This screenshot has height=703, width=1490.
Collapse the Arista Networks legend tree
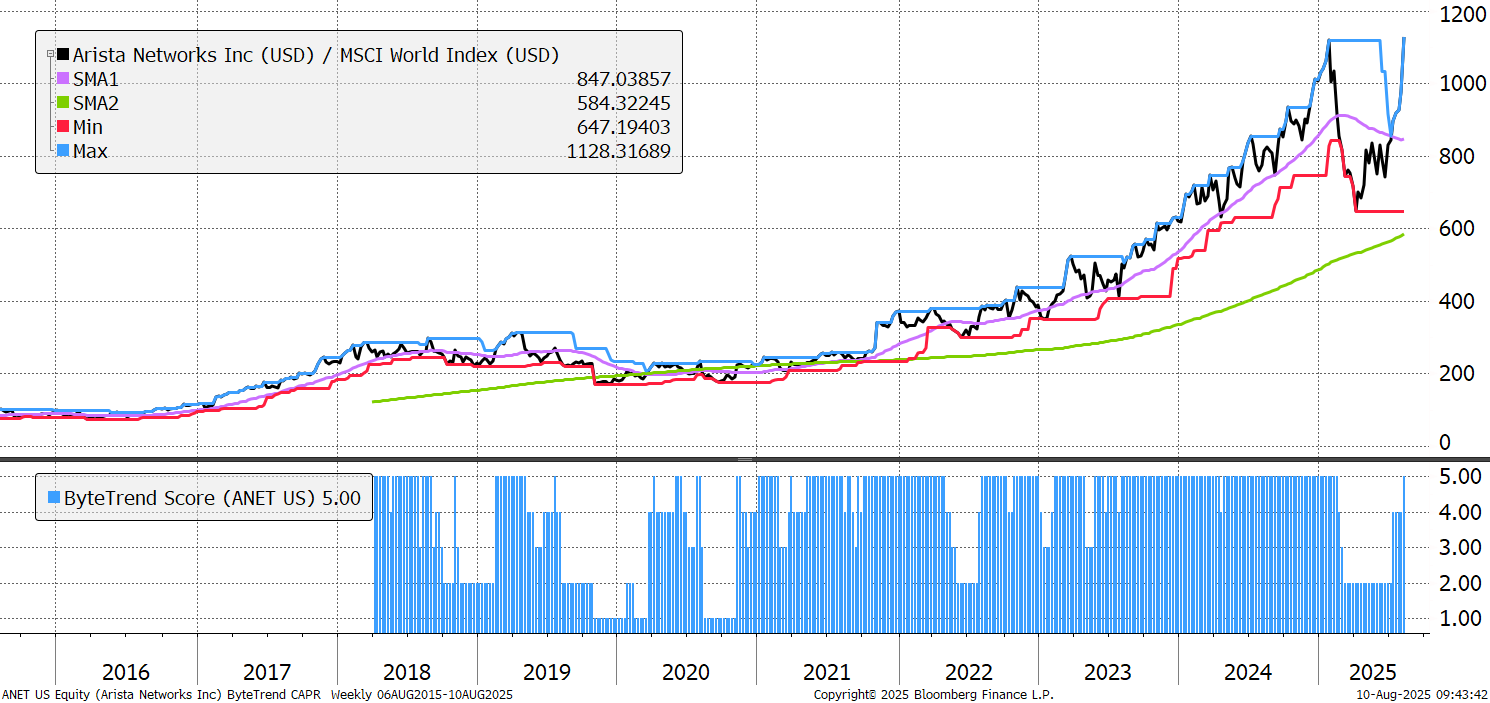(x=51, y=55)
